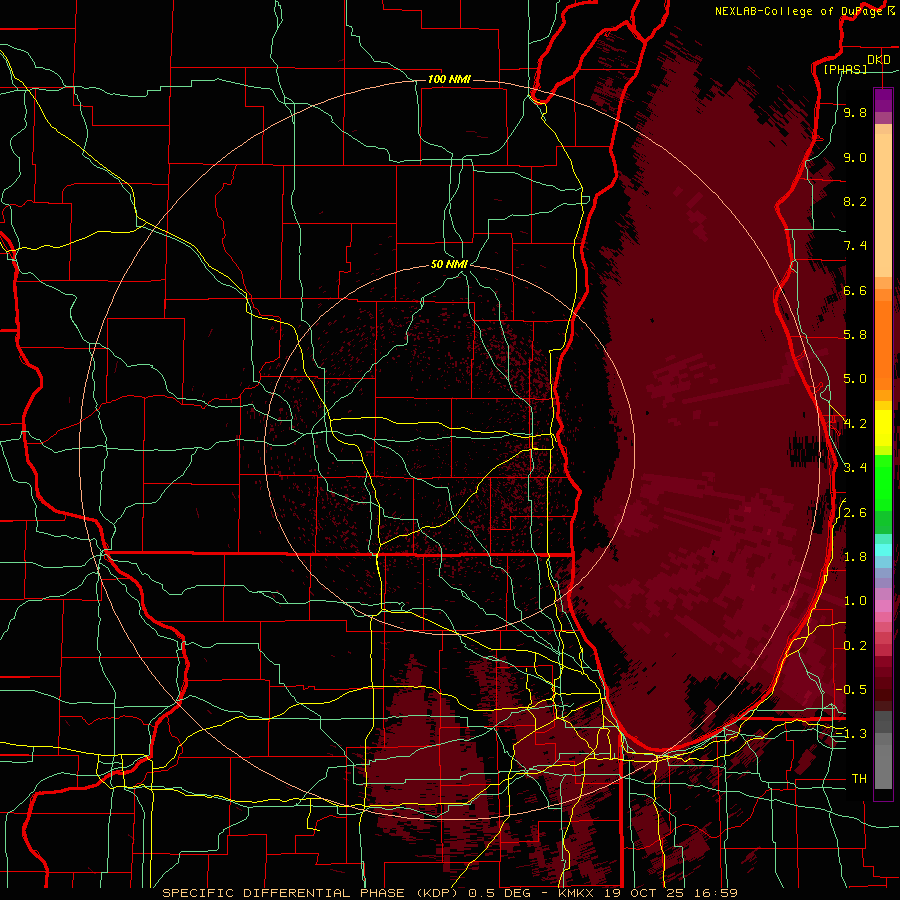Screen dimensions: 900x900
Task: Pick the peach band of the color scale
Action: (883, 205)
